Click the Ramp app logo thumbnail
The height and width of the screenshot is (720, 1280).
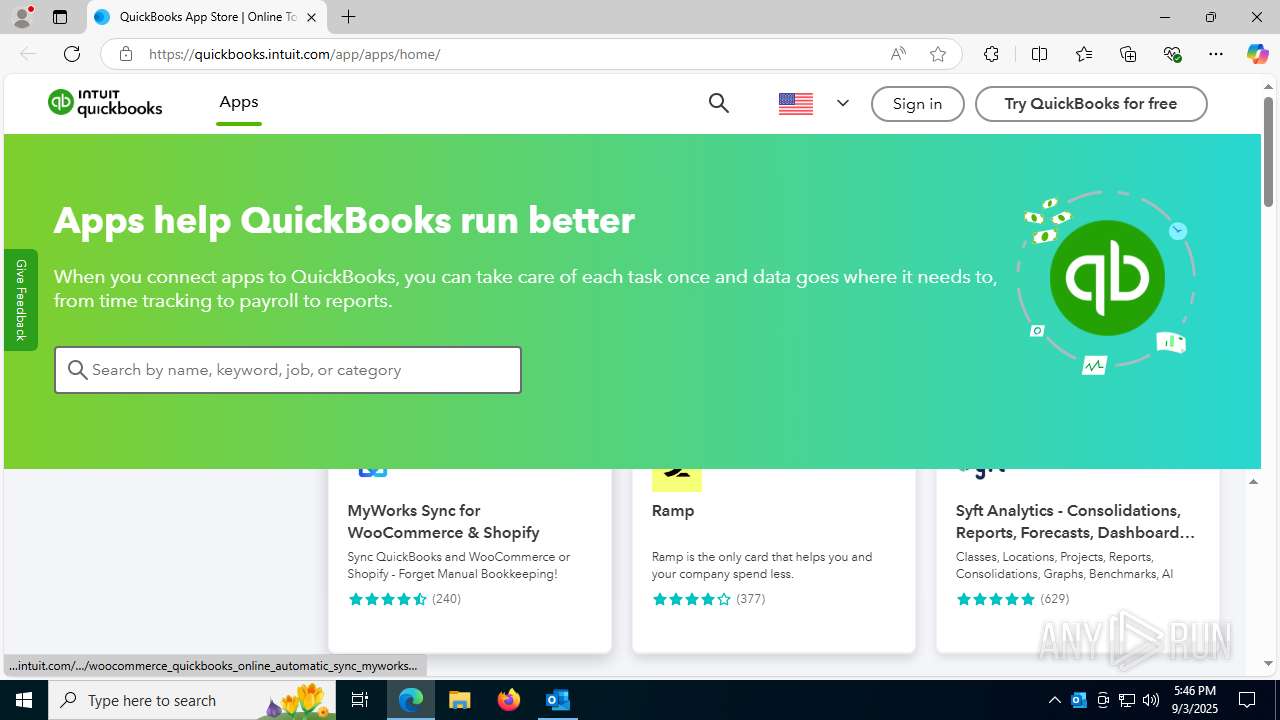[x=677, y=480]
